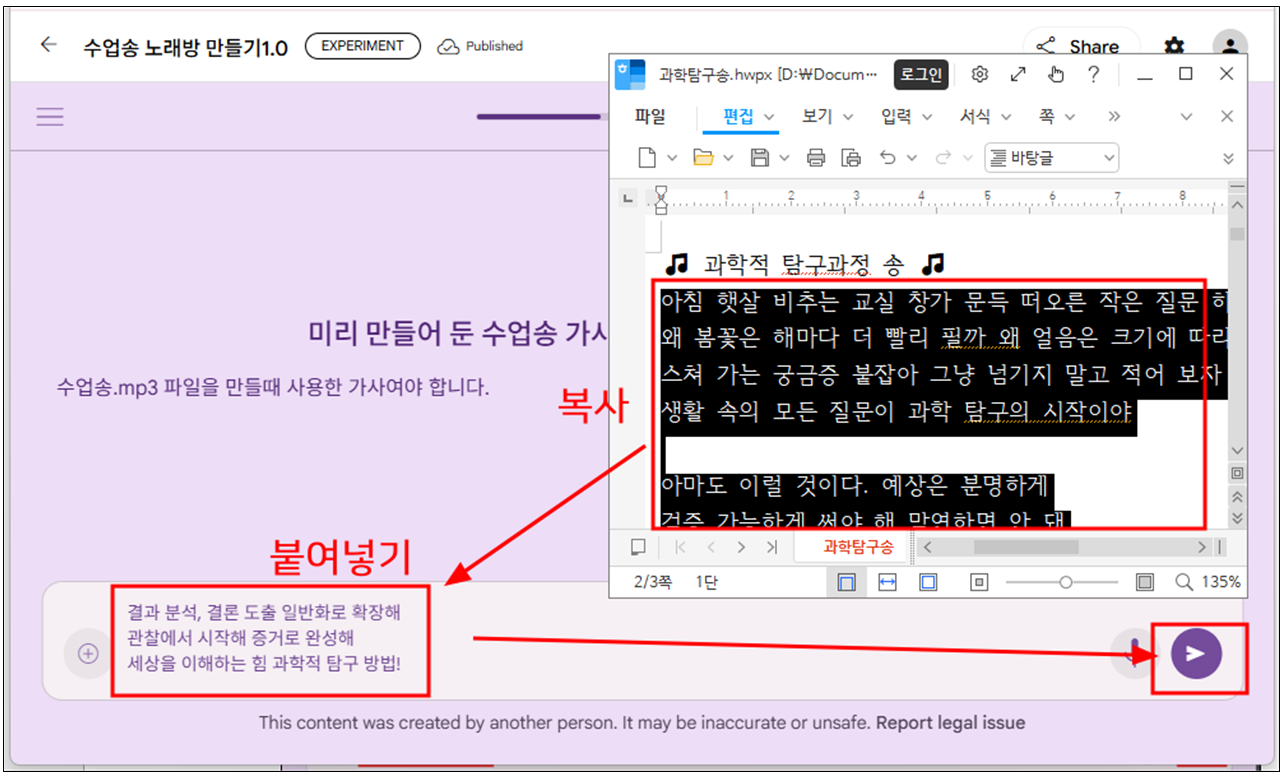1283x777 pixels.
Task: Jump to next page with double-down chevrons
Action: pos(1237,518)
